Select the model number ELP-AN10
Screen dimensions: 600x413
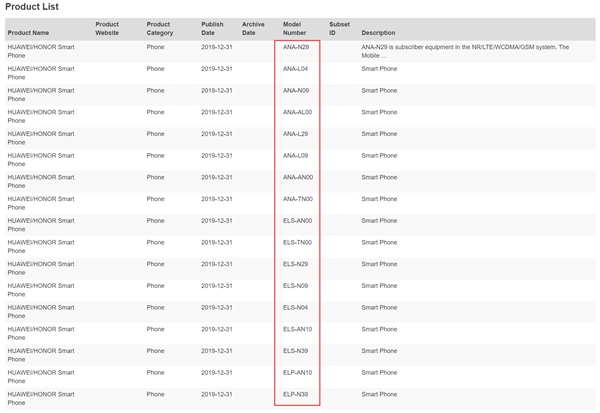[297, 372]
